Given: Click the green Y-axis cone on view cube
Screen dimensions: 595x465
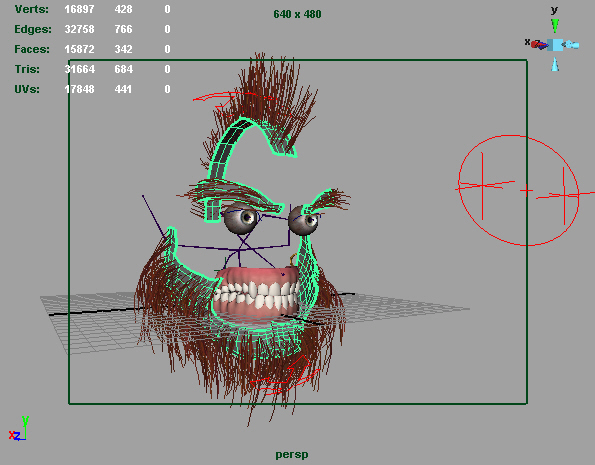Looking at the screenshot, I should pyautogui.click(x=555, y=26).
